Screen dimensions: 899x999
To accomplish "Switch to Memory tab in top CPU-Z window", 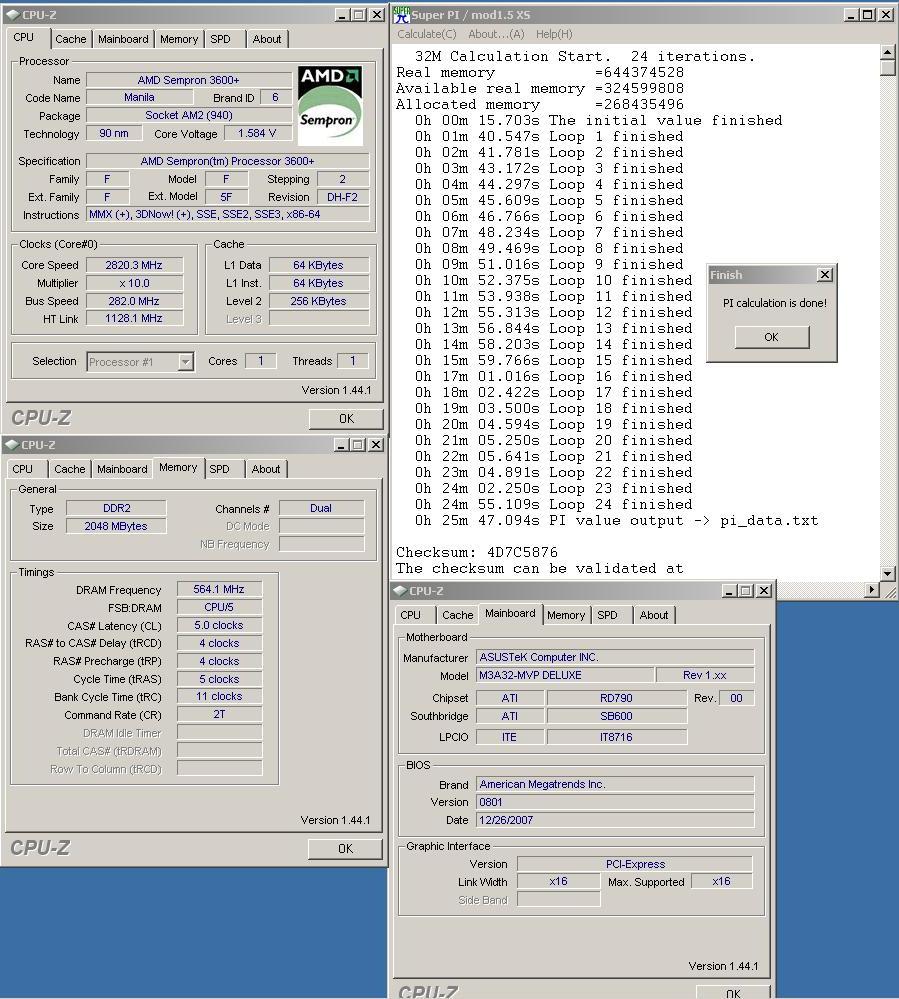I will click(179, 39).
